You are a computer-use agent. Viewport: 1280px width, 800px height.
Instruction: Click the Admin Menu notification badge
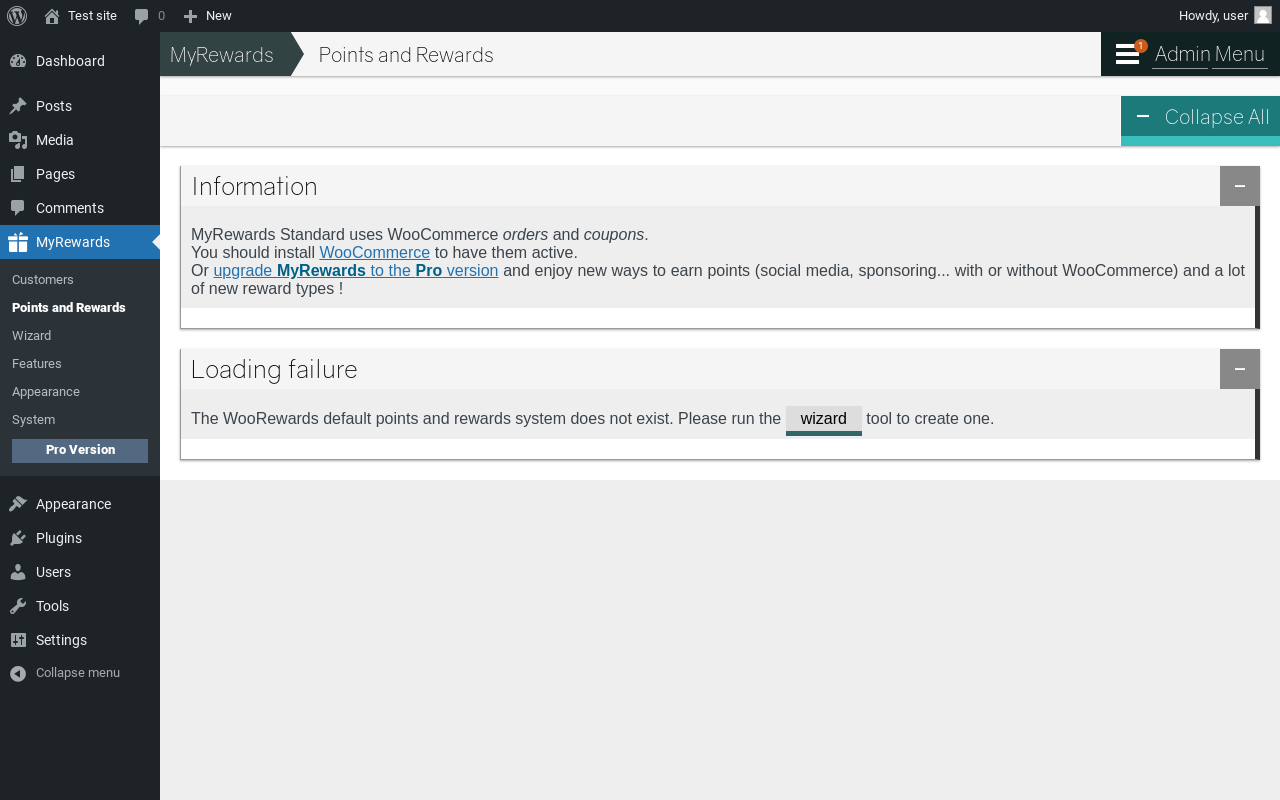pyautogui.click(x=1141, y=46)
